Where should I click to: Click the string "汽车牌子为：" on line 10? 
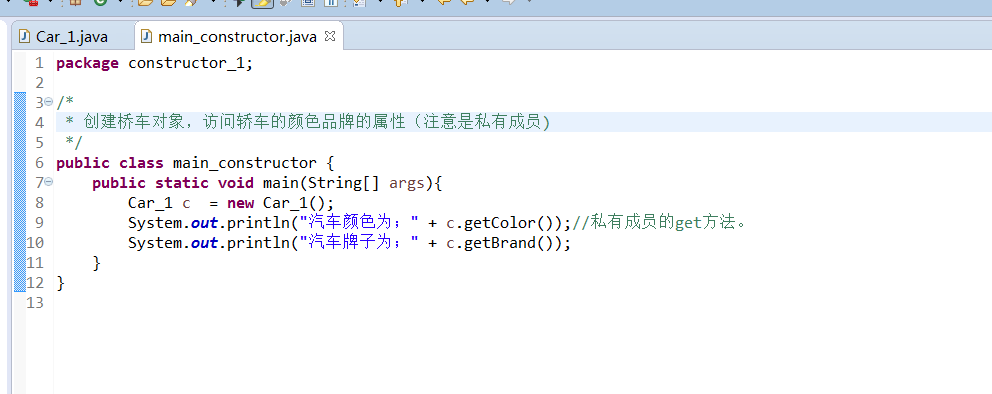click(x=359, y=243)
